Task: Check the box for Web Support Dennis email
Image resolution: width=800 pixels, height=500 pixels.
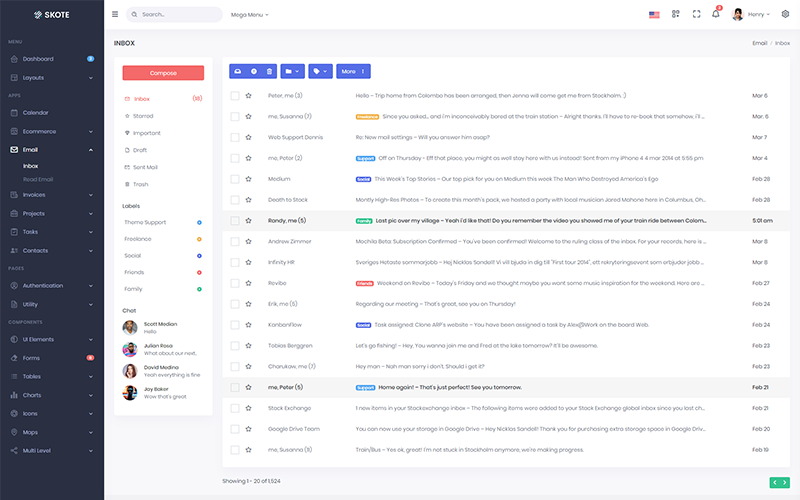Action: click(x=235, y=137)
